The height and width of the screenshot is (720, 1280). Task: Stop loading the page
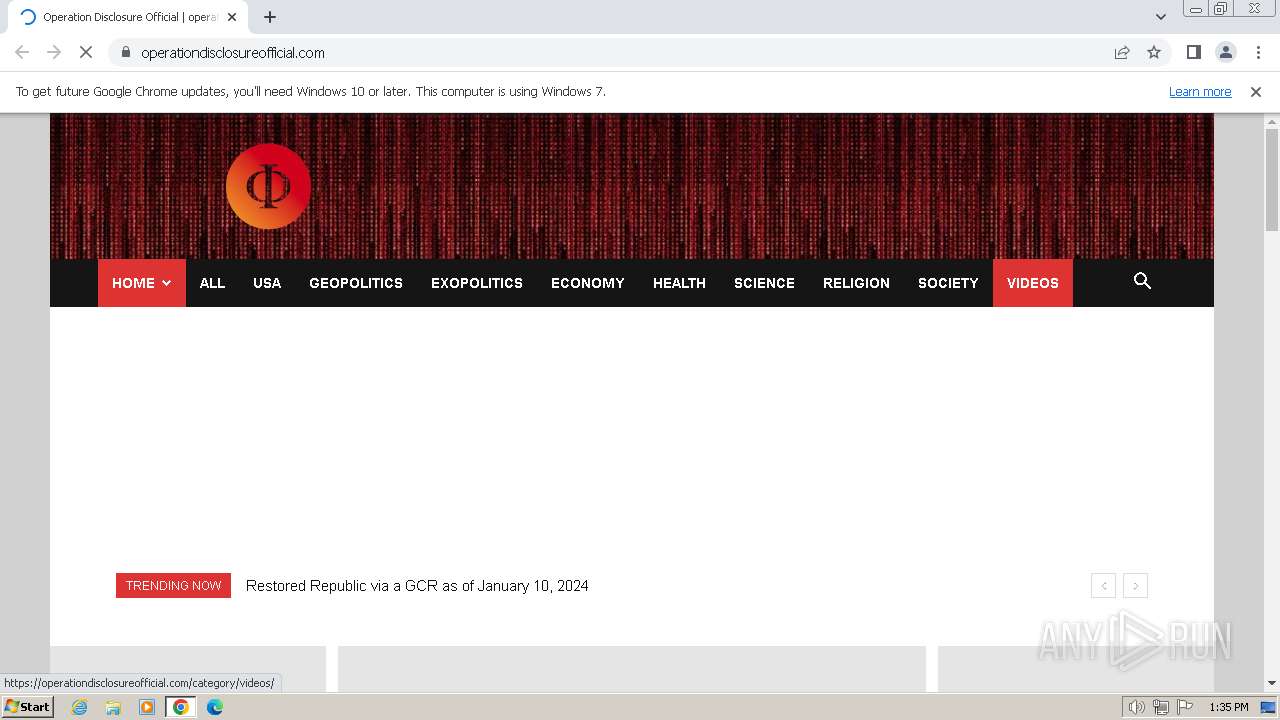(x=86, y=52)
